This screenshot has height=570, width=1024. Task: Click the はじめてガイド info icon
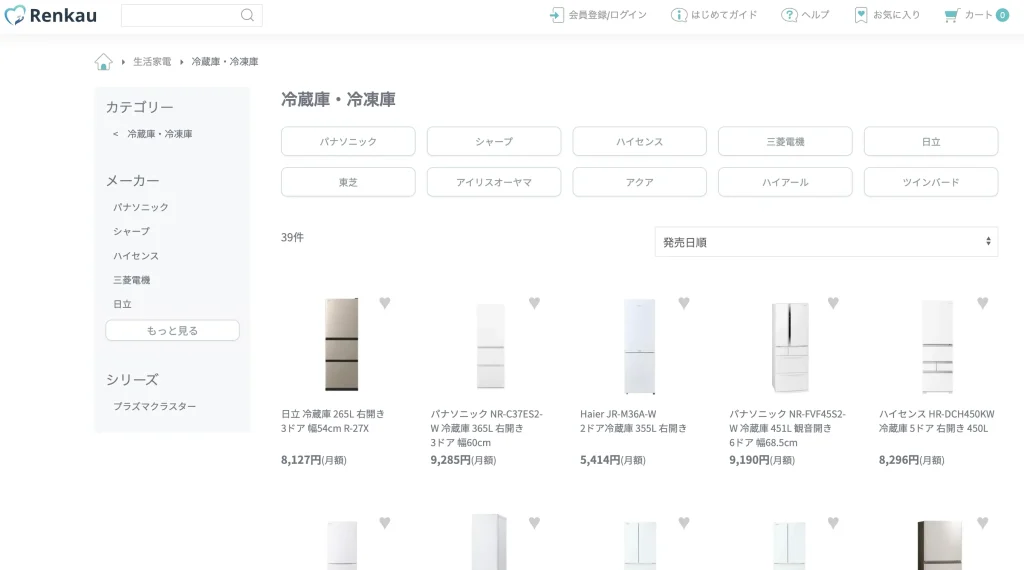click(679, 15)
